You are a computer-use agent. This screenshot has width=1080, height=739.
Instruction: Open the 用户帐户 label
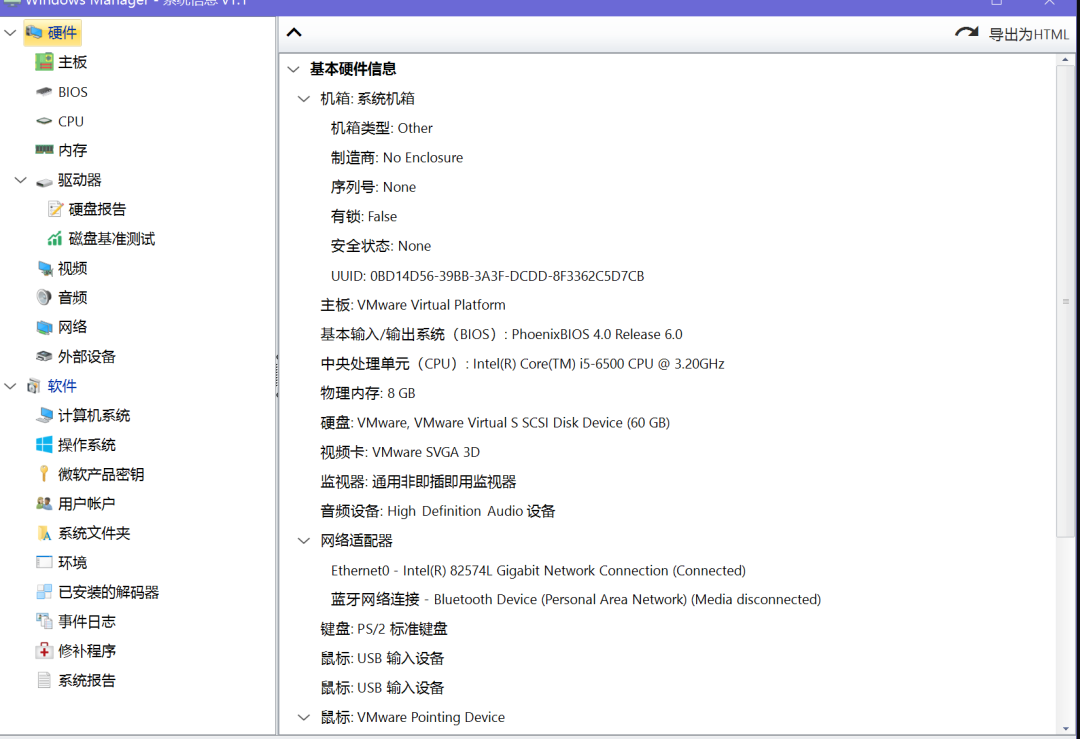click(x=87, y=503)
